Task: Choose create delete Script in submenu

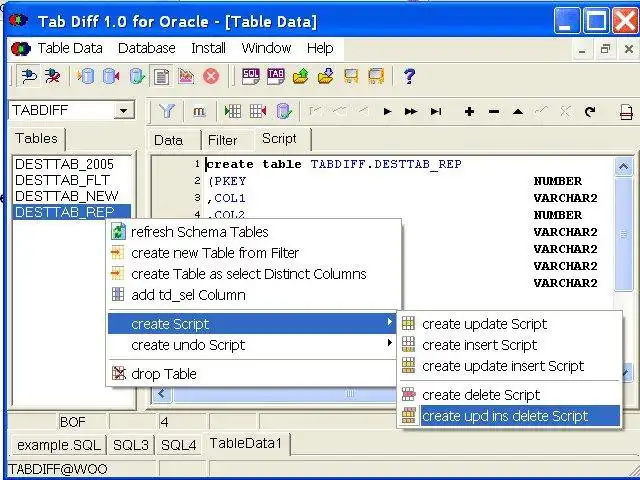Action: [509, 395]
